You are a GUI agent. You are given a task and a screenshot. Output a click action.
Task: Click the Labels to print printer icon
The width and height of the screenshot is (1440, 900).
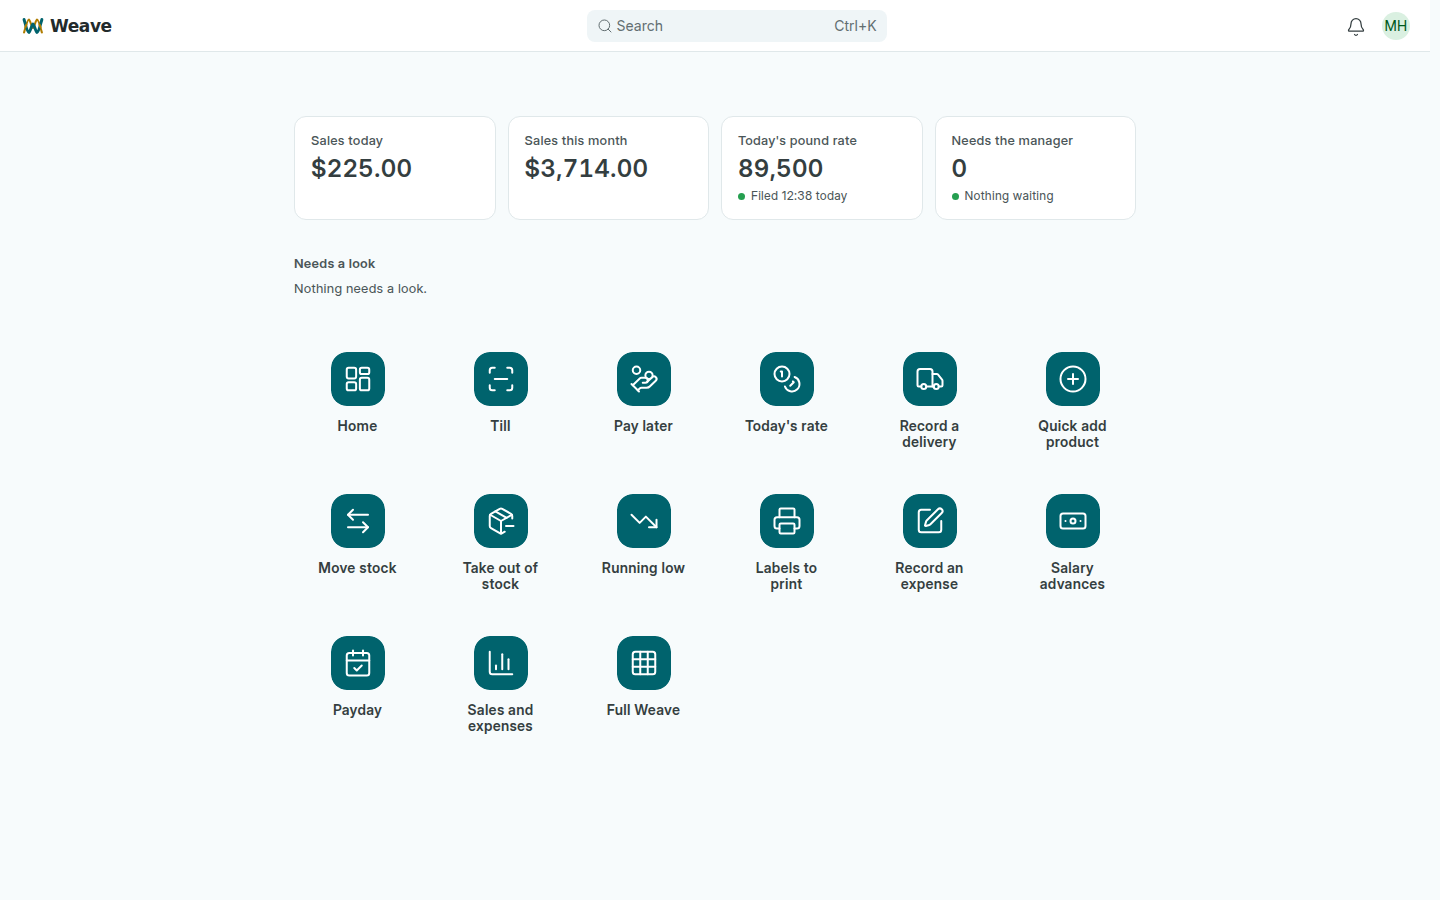click(787, 521)
